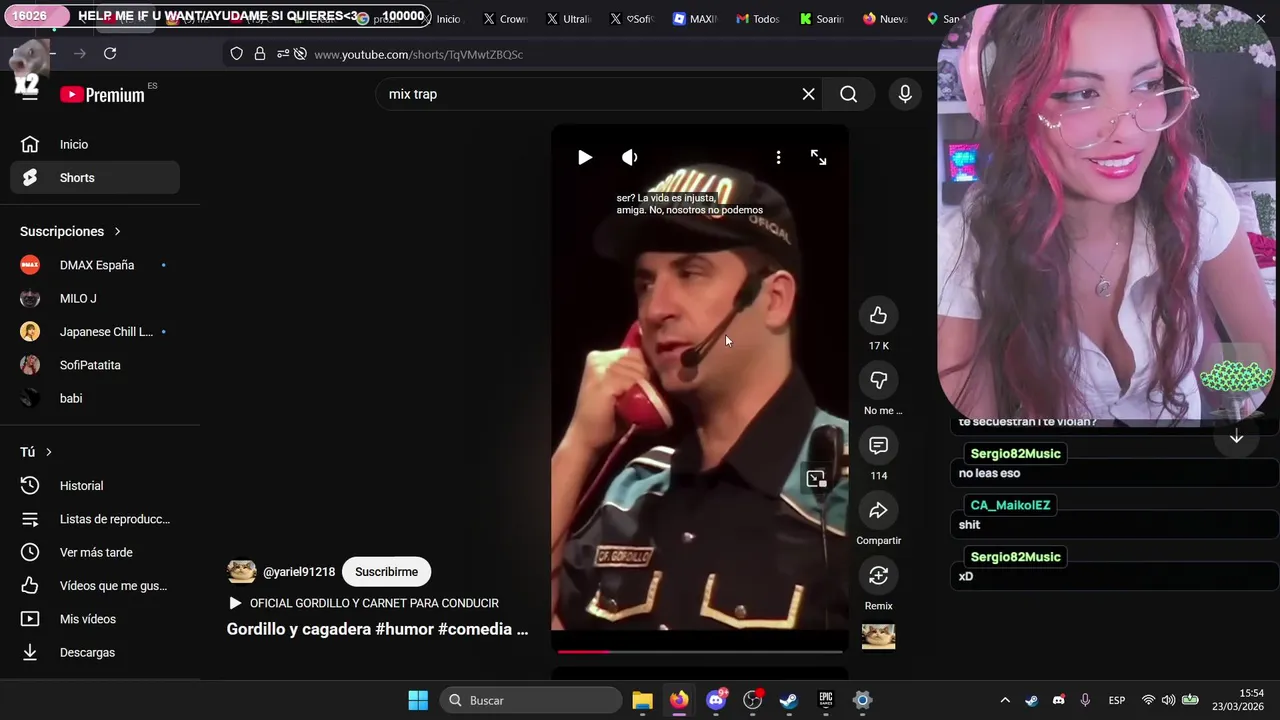Open Mis vídeos
This screenshot has height=720, width=1280.
(95, 619)
